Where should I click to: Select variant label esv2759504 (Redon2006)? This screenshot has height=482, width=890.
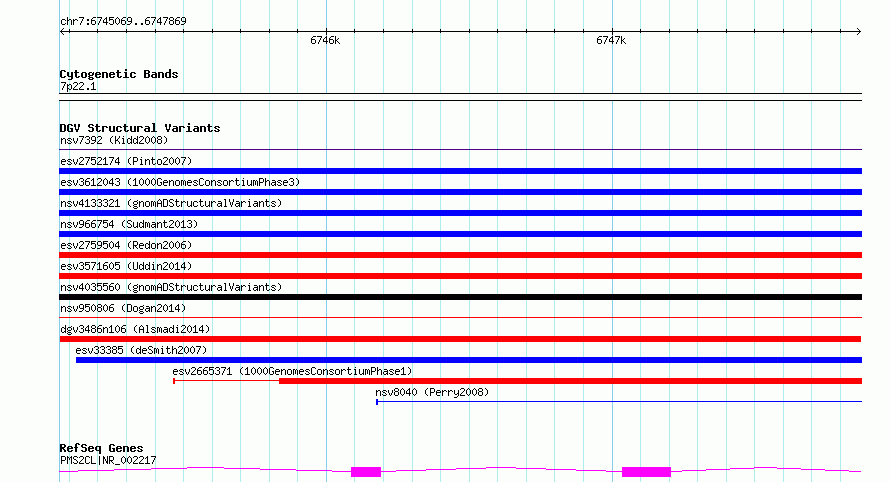pos(126,245)
